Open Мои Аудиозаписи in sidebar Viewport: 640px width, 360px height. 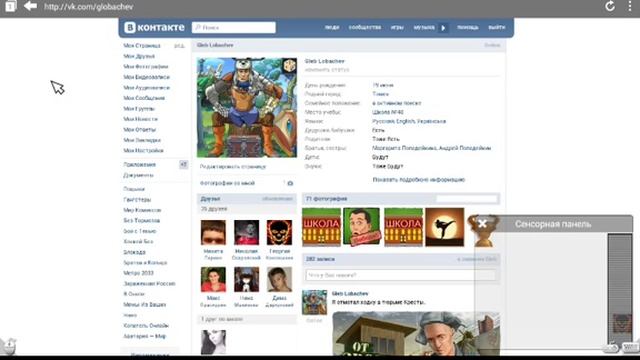click(x=147, y=88)
